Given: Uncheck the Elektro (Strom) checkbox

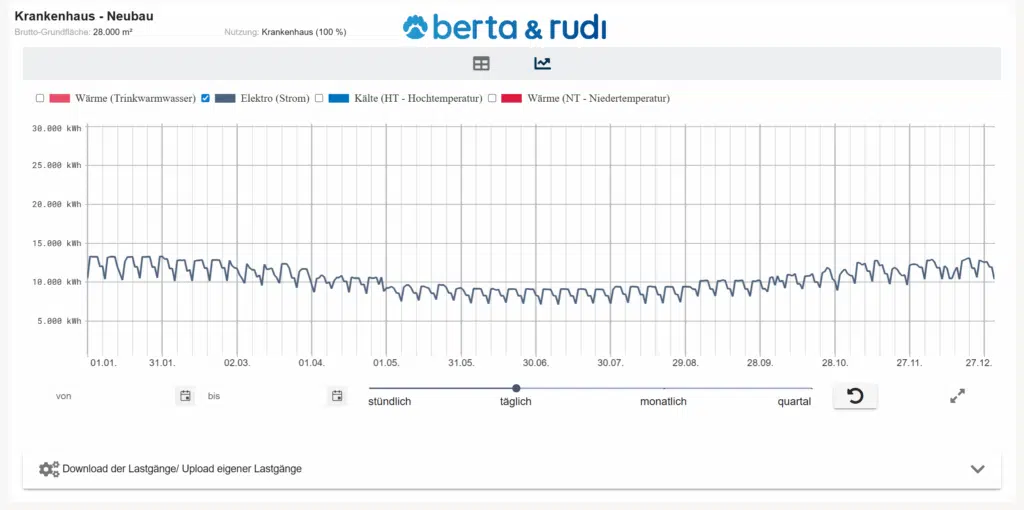Looking at the screenshot, I should (x=205, y=98).
